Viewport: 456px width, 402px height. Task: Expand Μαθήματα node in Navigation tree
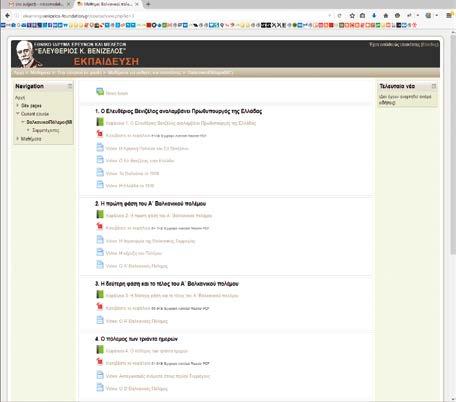tap(18, 138)
